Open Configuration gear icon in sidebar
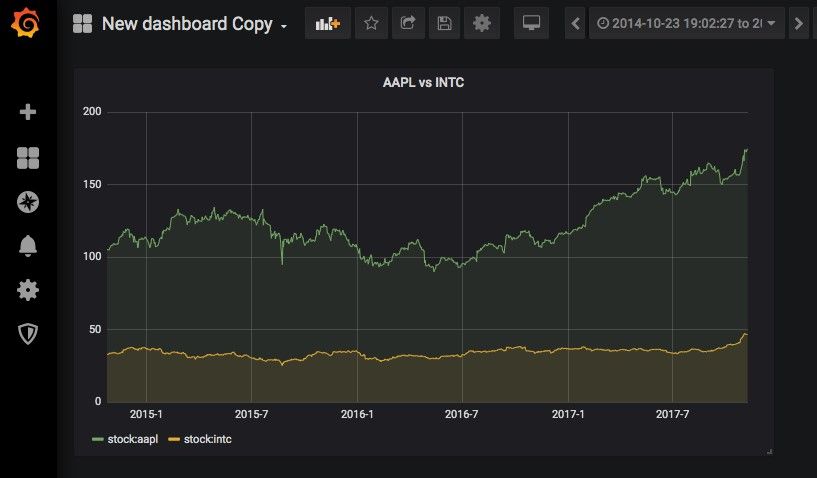This screenshot has height=478, width=817. 28,290
